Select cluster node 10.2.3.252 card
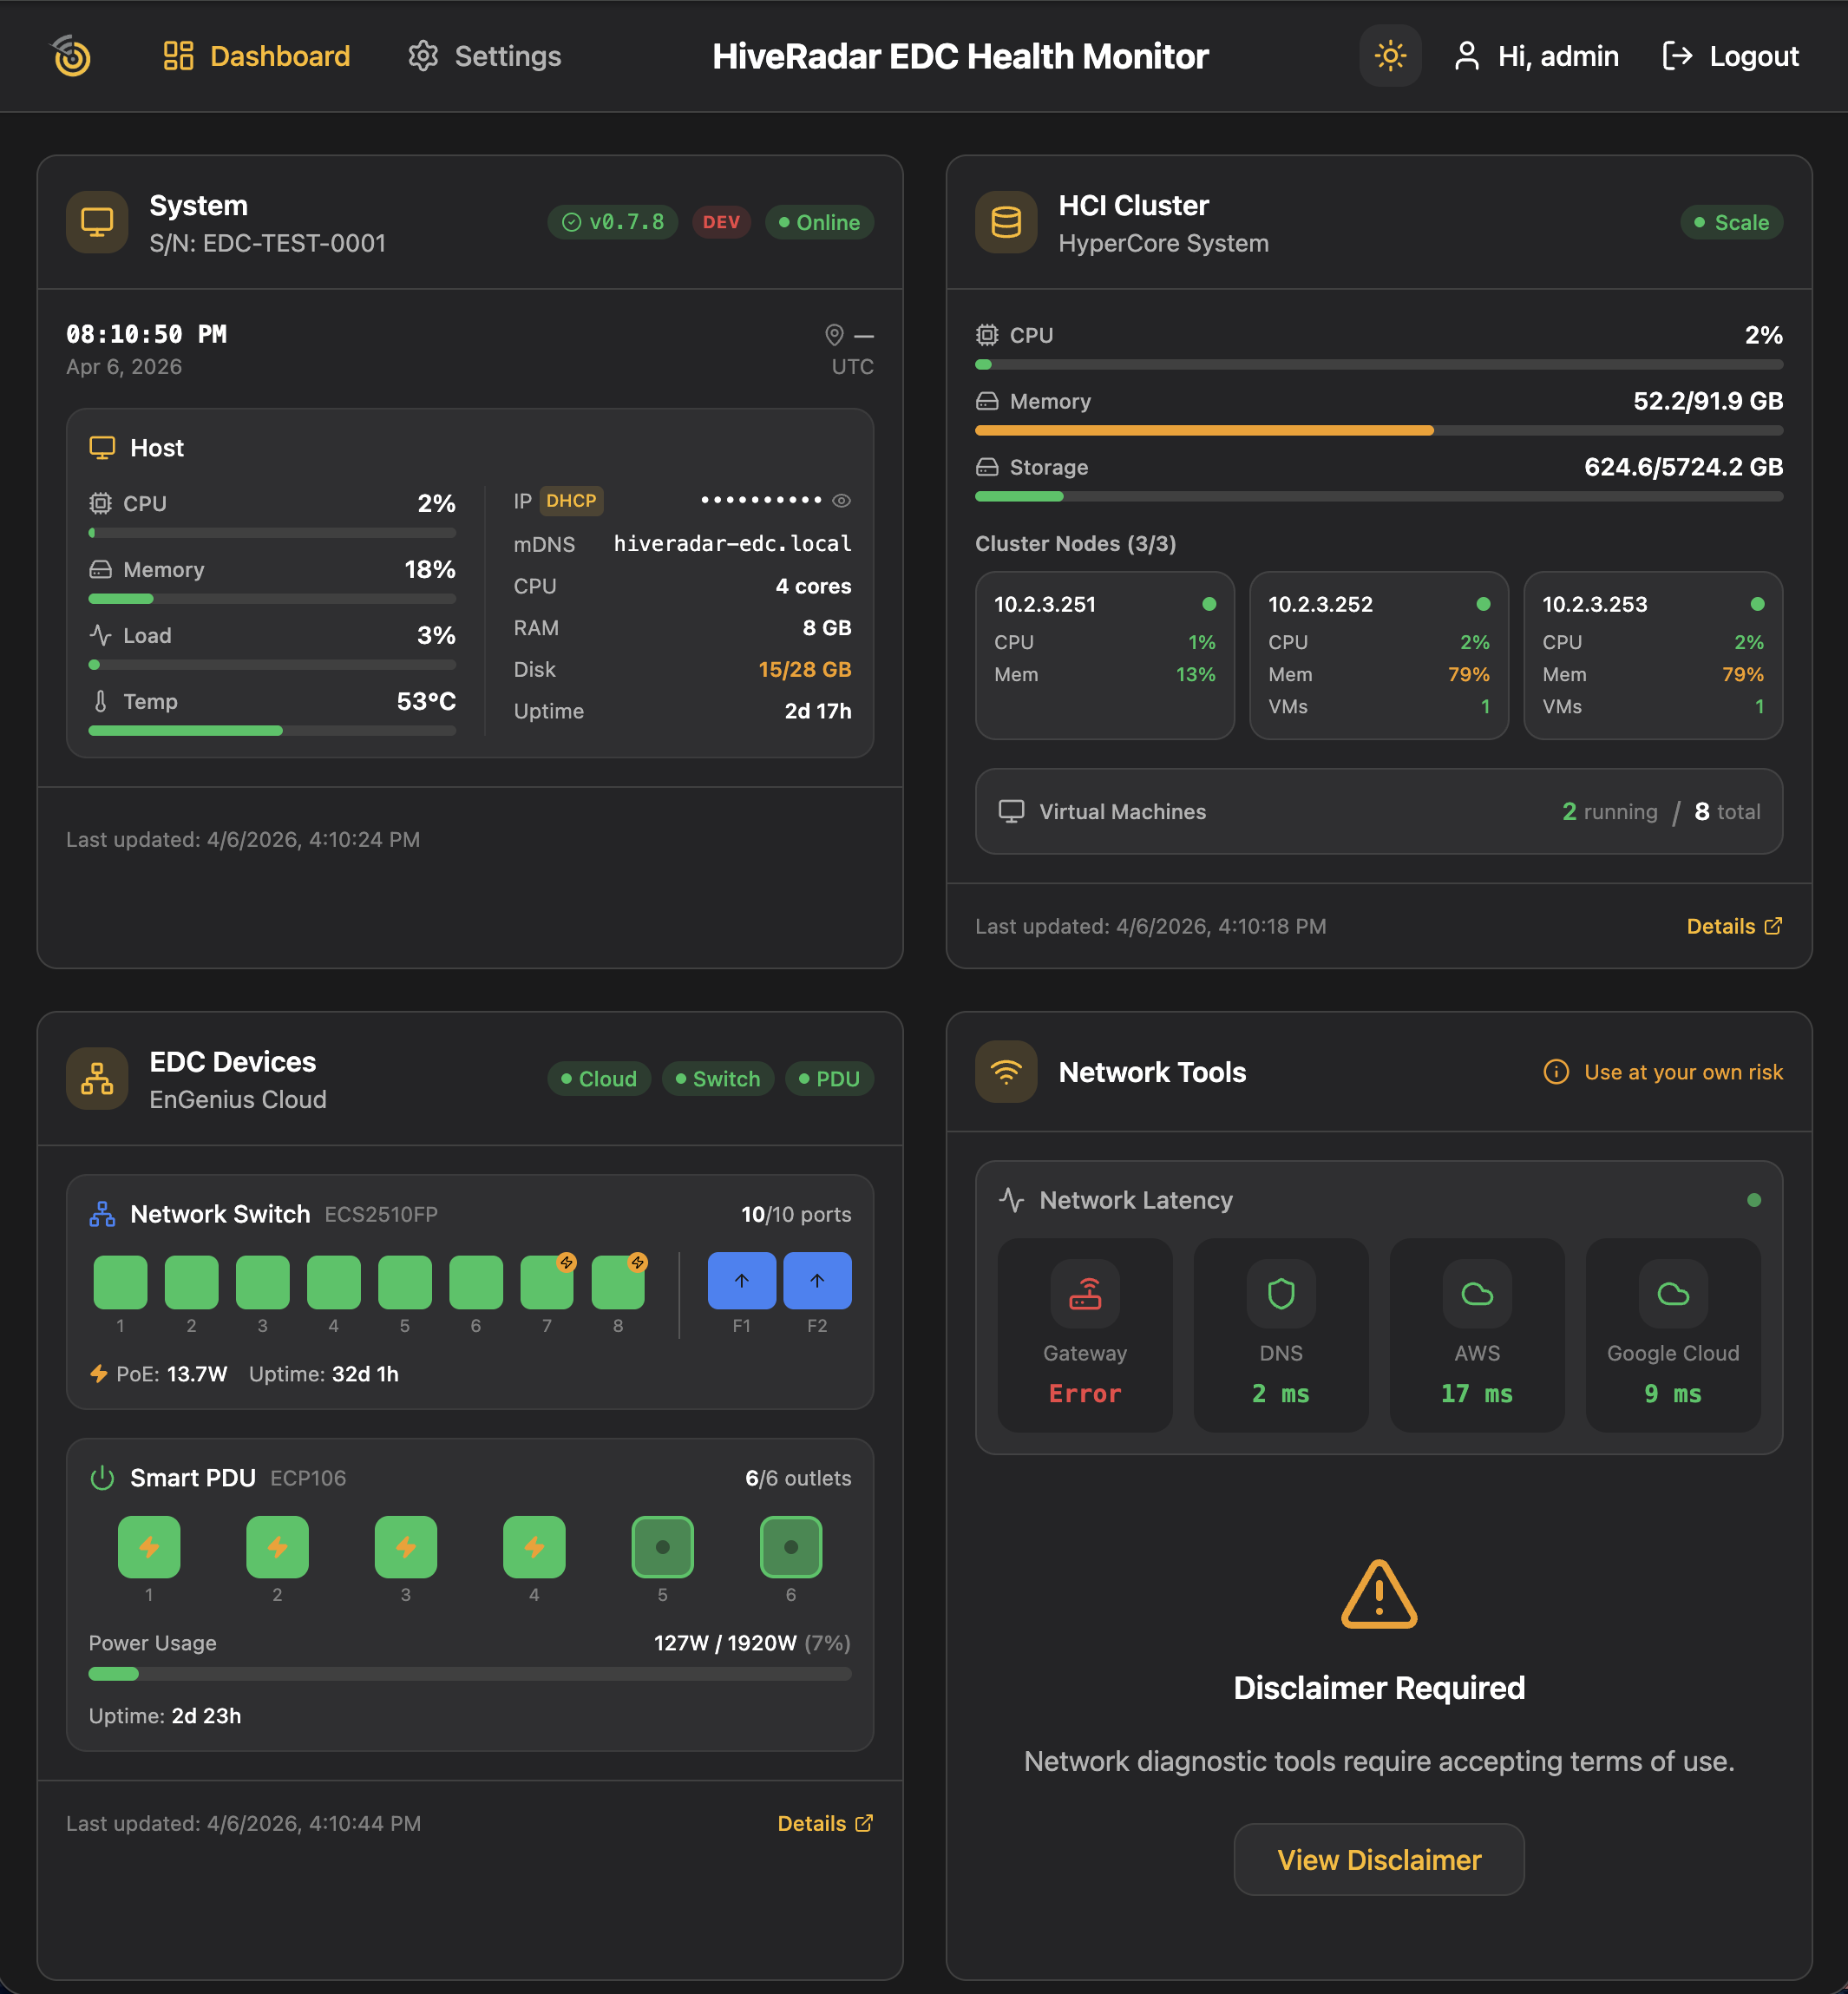The width and height of the screenshot is (1848, 1994). [1379, 655]
